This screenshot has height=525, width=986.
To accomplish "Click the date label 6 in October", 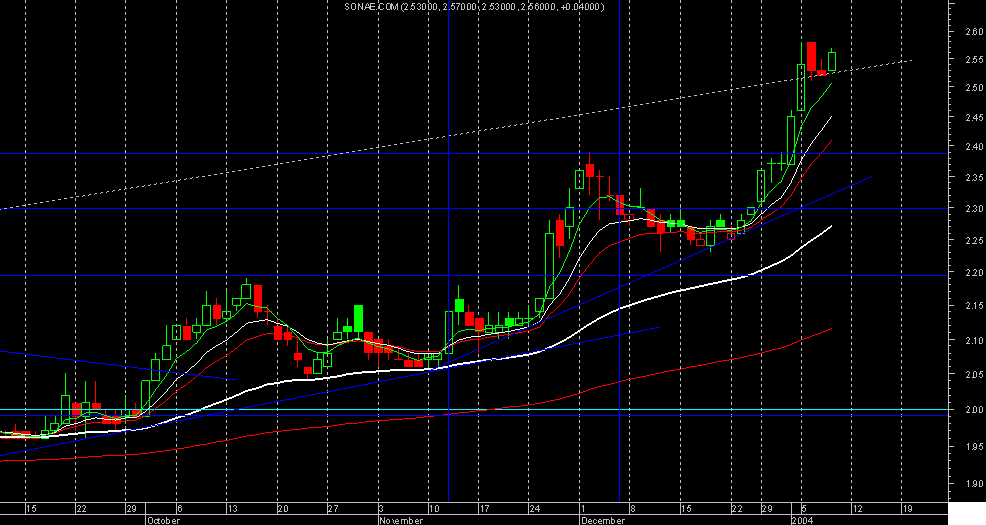I will tap(180, 509).
